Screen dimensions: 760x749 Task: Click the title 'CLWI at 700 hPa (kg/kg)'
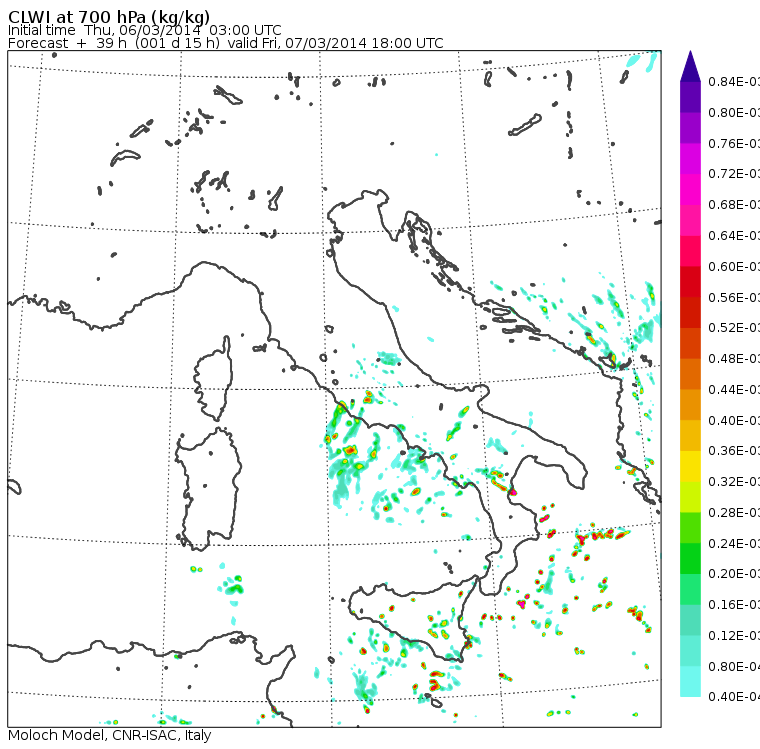109,17
